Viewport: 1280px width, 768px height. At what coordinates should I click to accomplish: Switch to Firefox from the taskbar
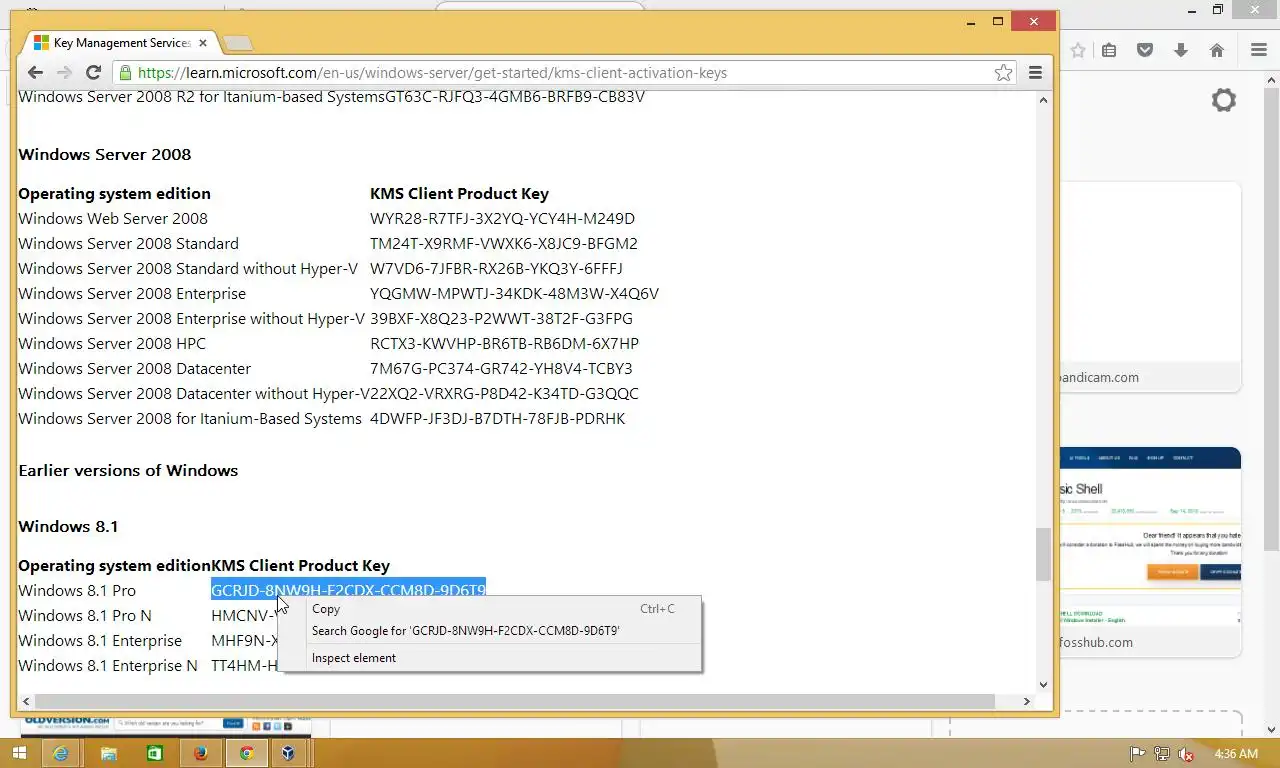click(201, 753)
